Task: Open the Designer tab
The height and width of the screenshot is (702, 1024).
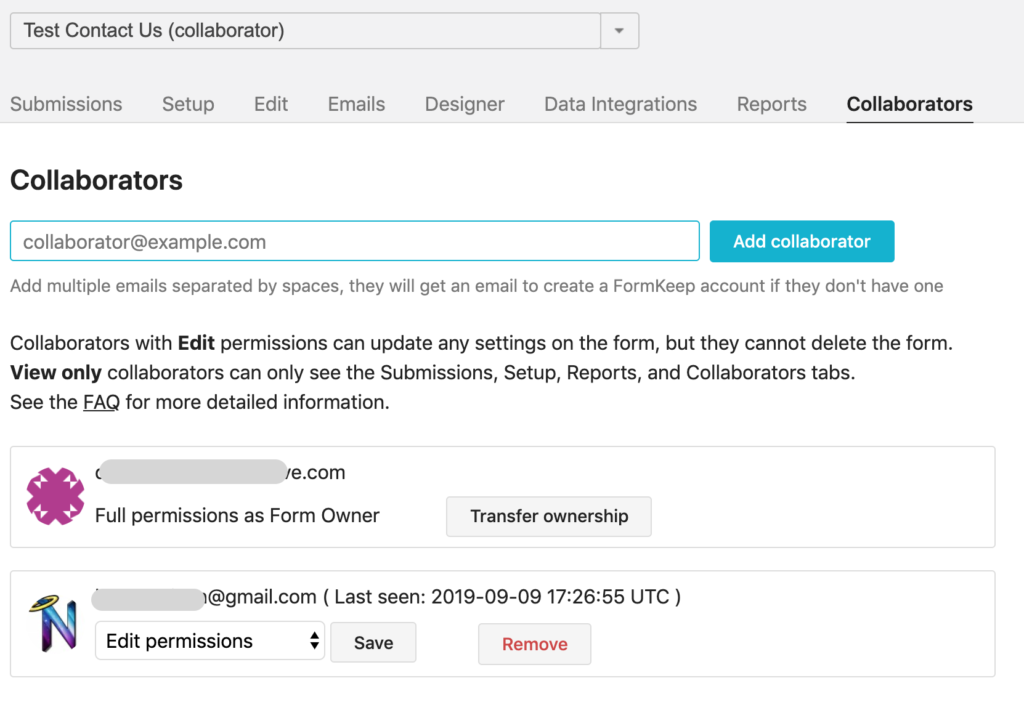Action: click(x=464, y=104)
